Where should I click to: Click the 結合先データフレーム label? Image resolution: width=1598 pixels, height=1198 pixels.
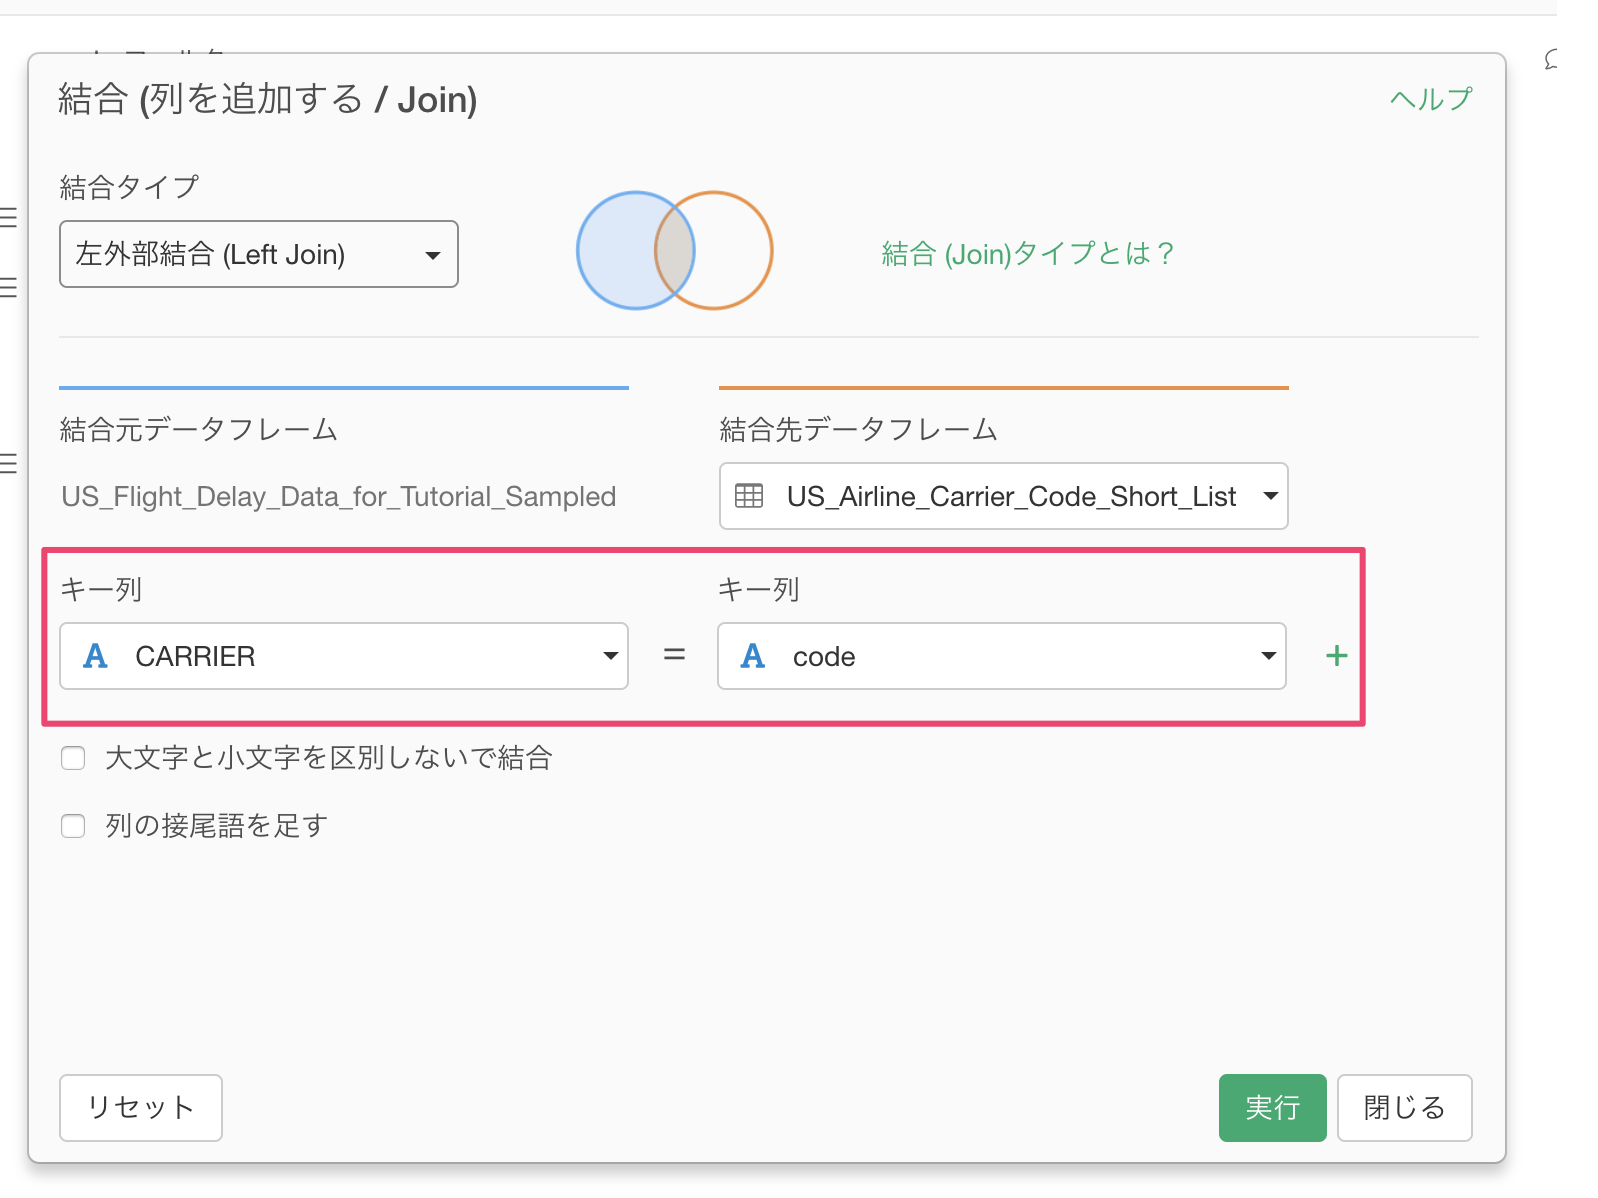click(859, 430)
